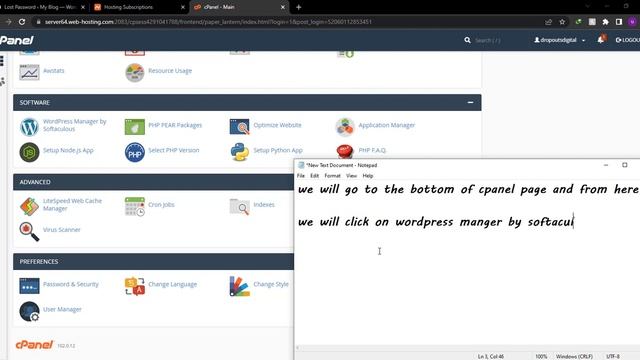640x360 pixels.
Task: Reload the page in Chrome
Action: click(22, 22)
